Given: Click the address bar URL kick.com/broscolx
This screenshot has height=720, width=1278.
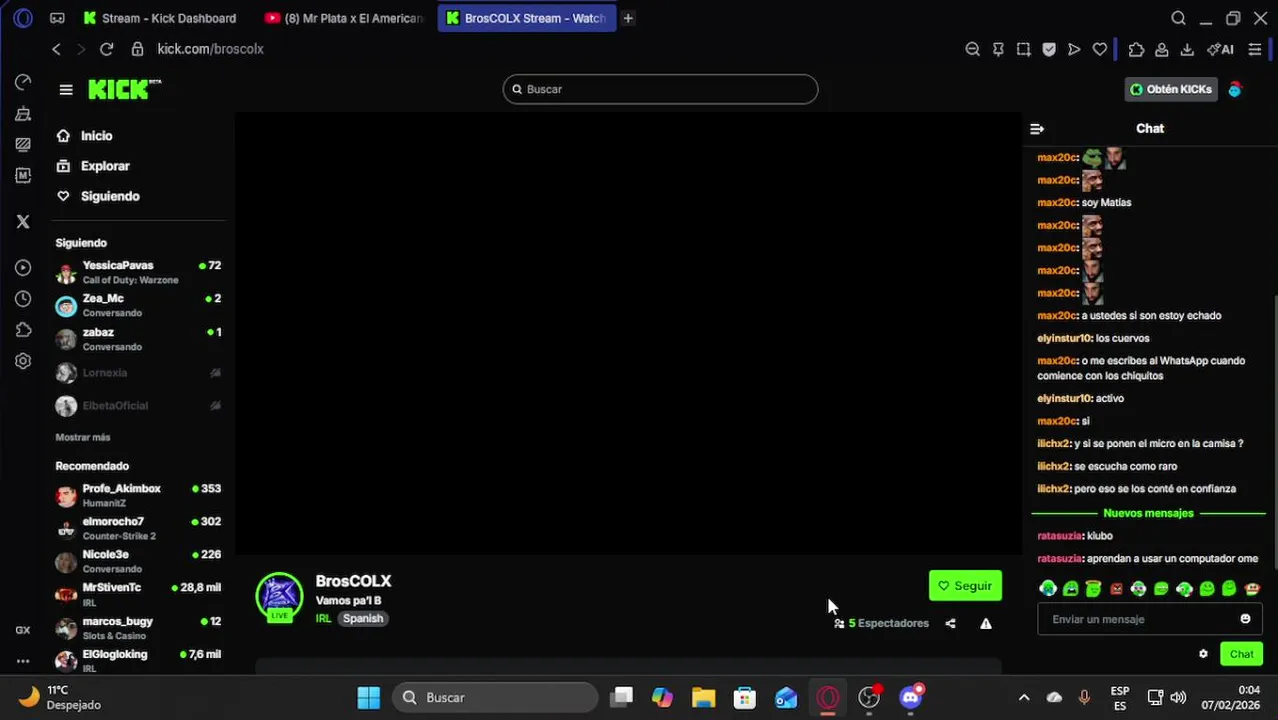Looking at the screenshot, I should pyautogui.click(x=210, y=49).
